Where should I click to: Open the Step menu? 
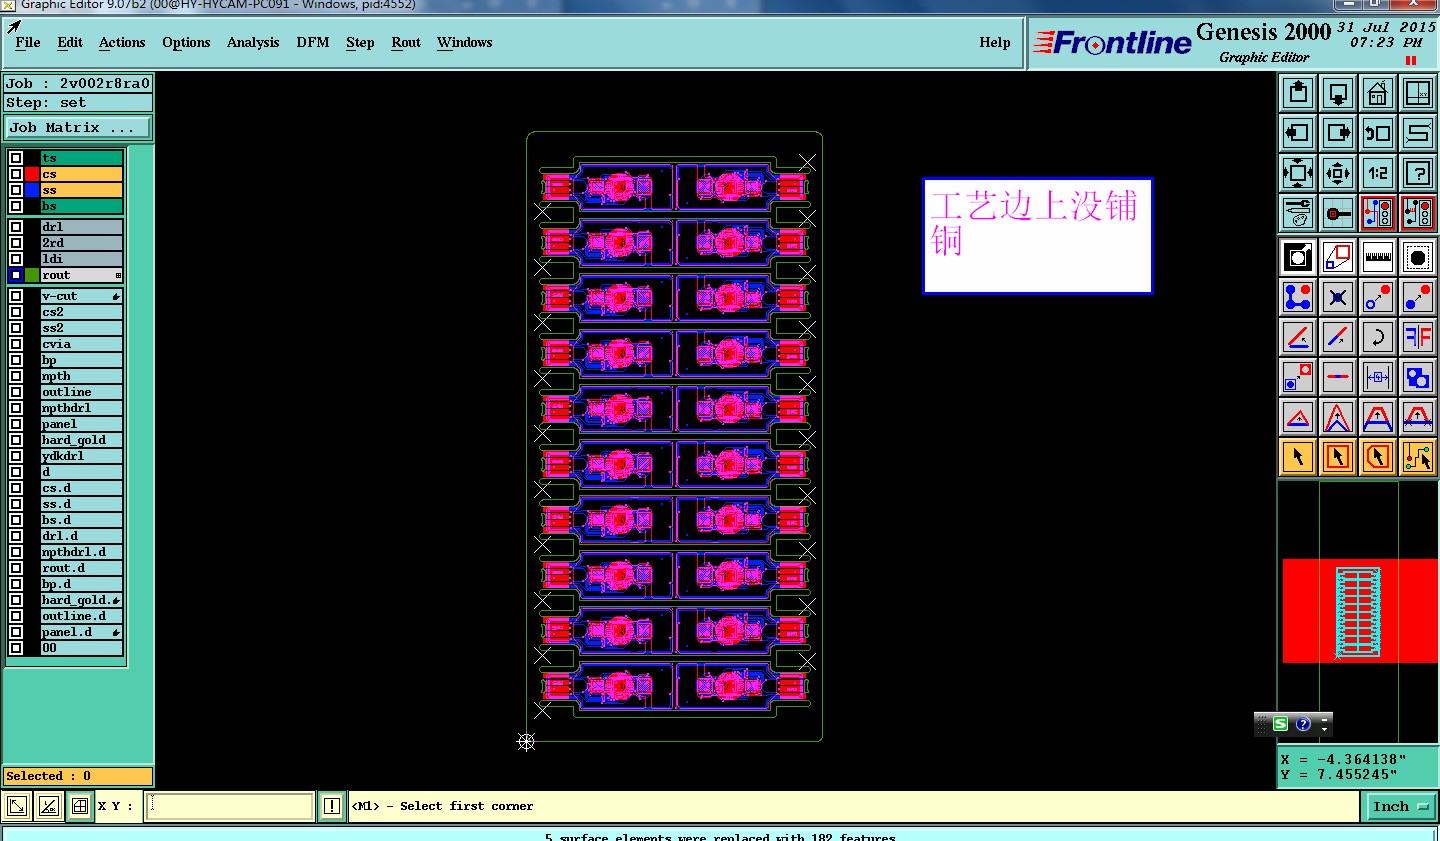click(x=360, y=42)
